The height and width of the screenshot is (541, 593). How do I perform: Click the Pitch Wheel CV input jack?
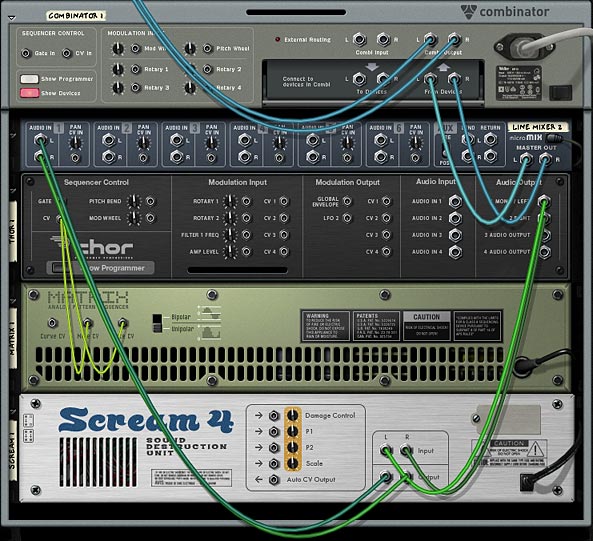pos(207,48)
